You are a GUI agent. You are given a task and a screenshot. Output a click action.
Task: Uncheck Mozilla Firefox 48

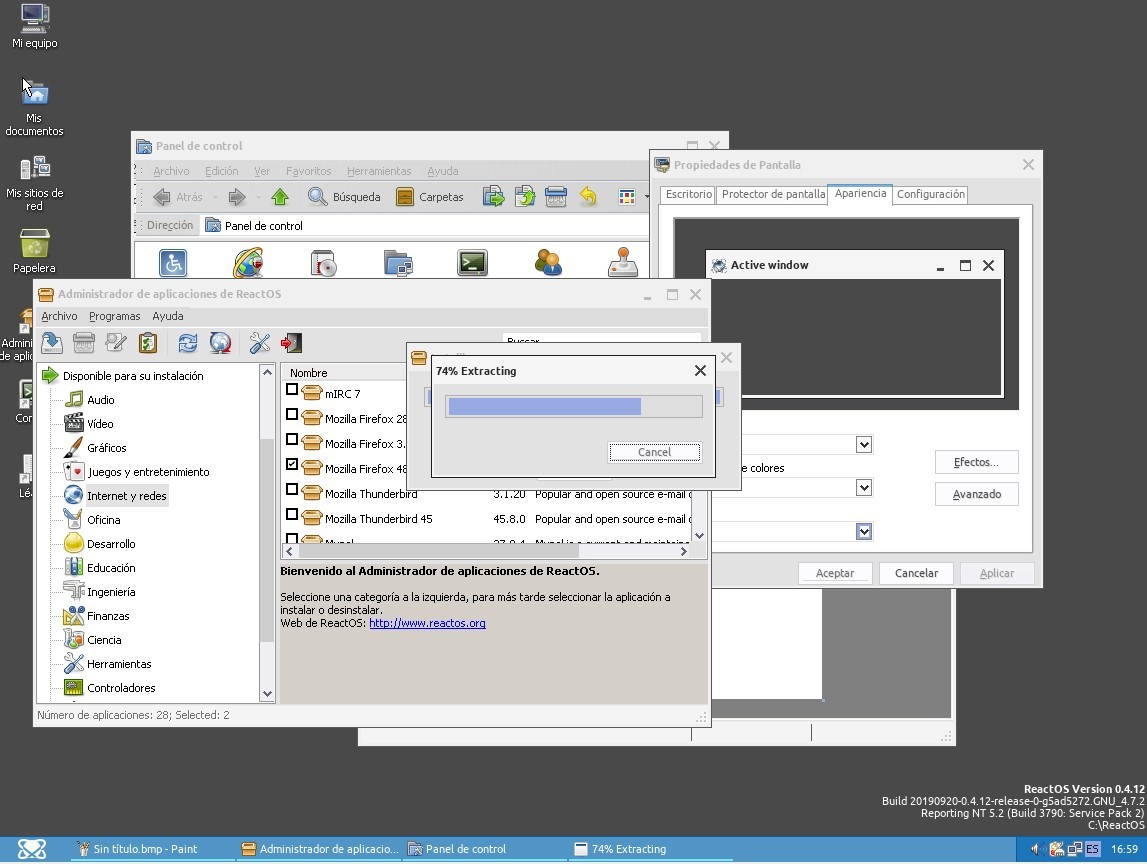point(292,465)
